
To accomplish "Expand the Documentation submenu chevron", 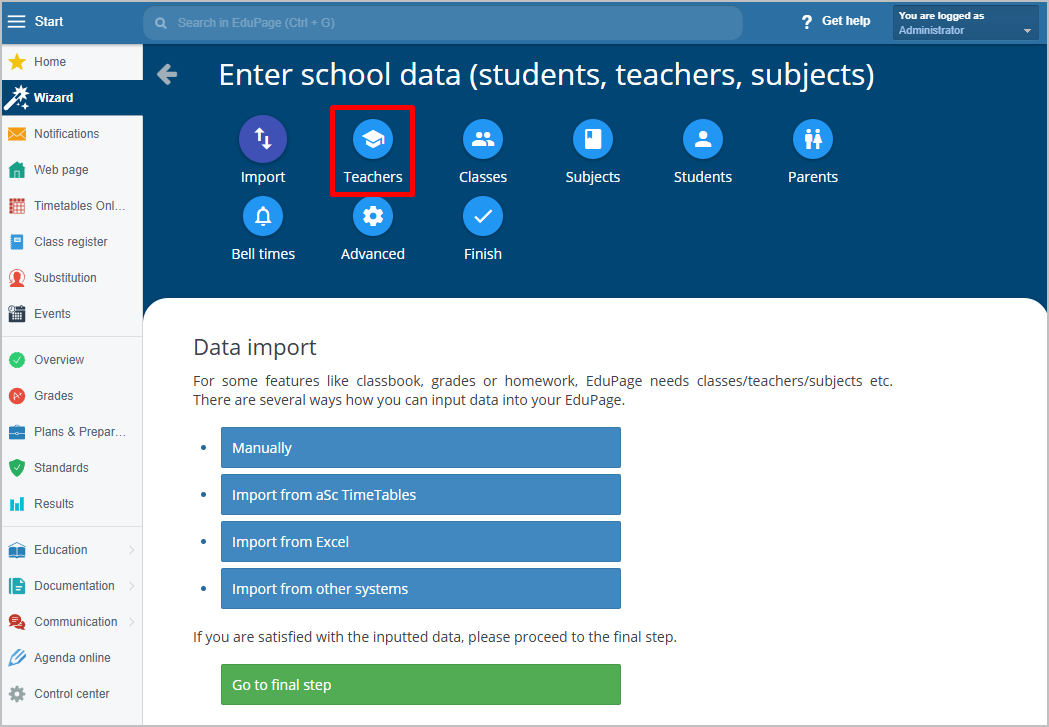I will [x=132, y=586].
